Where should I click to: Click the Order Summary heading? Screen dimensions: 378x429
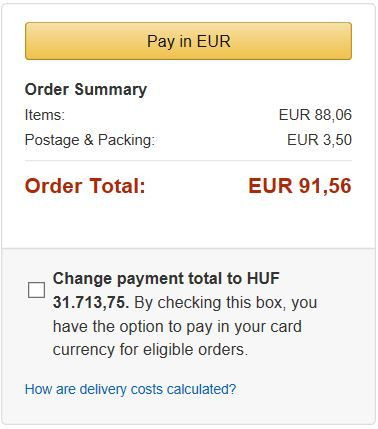tap(86, 90)
